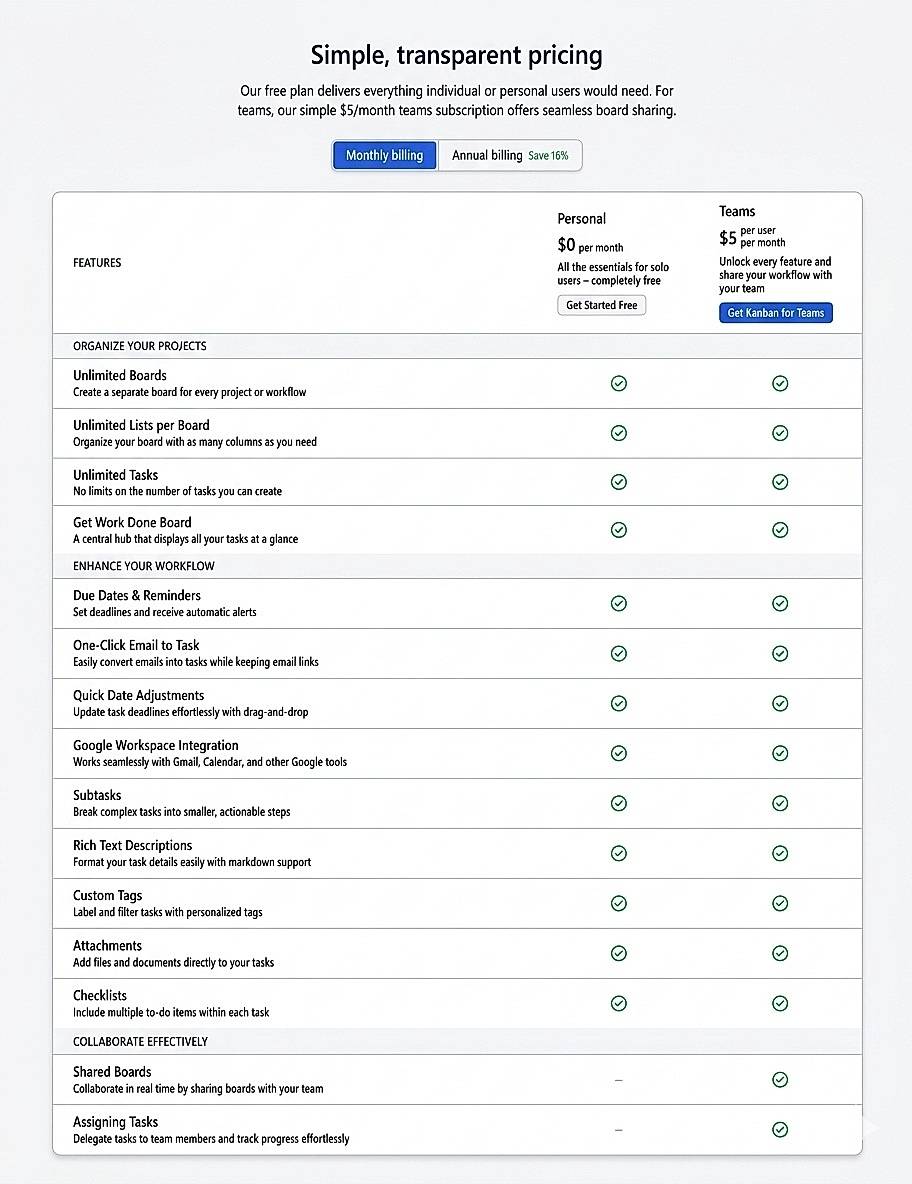Click Personal dash for Shared Boards

tap(618, 1080)
